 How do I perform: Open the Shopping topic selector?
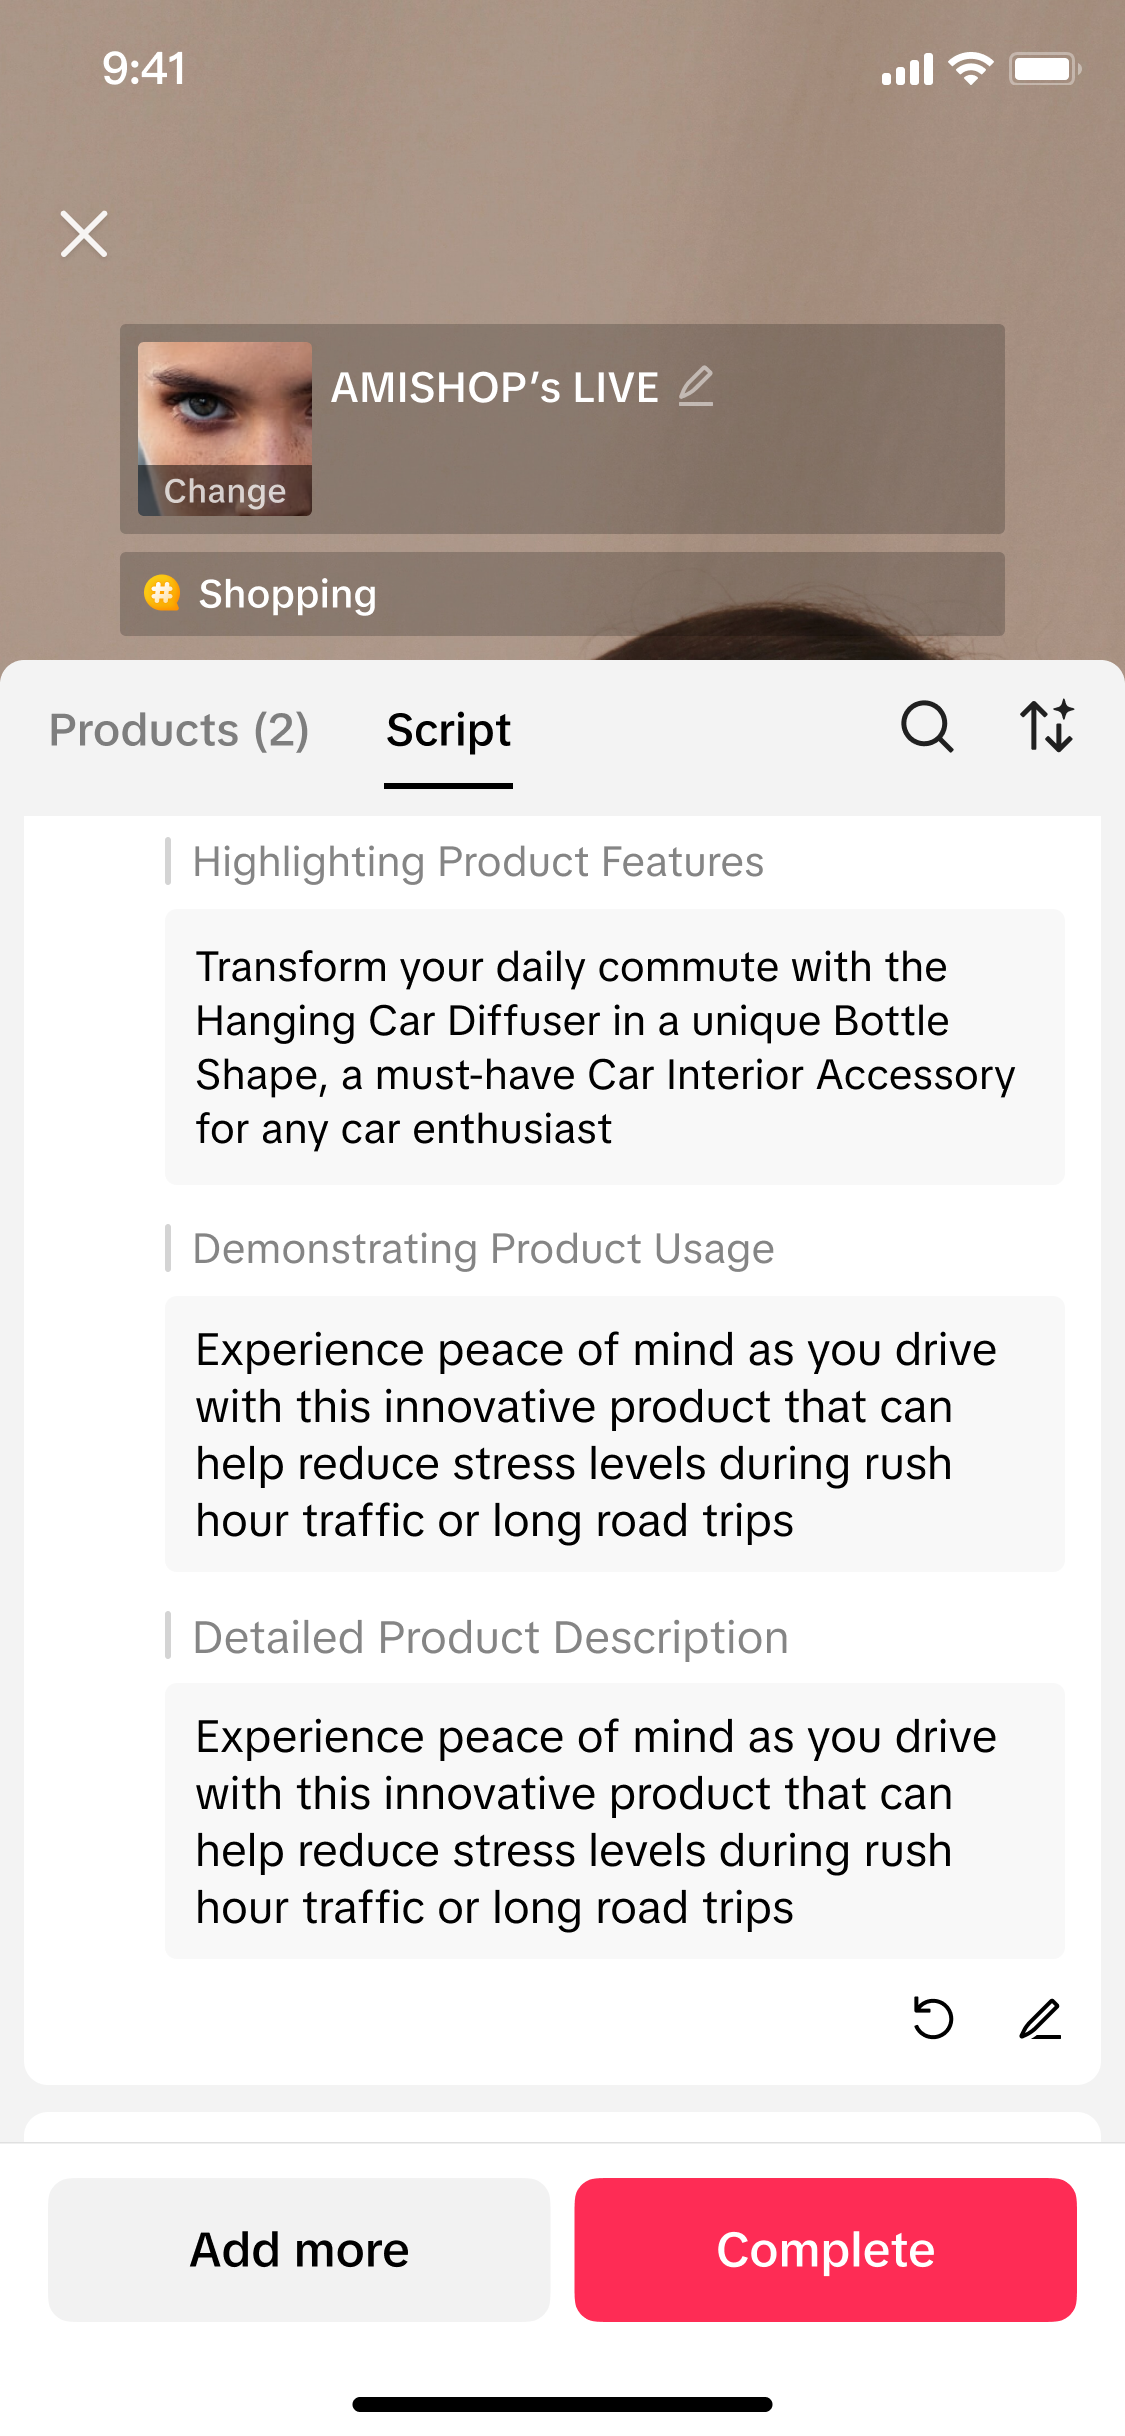pos(562,594)
